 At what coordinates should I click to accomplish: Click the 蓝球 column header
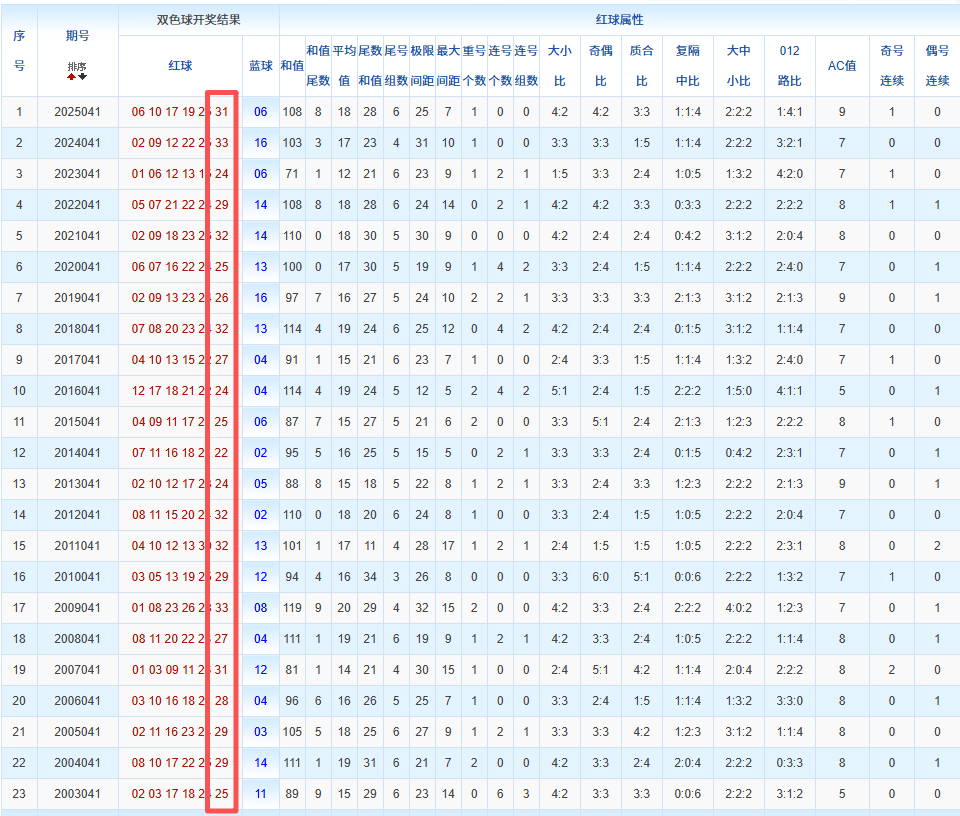[x=260, y=65]
